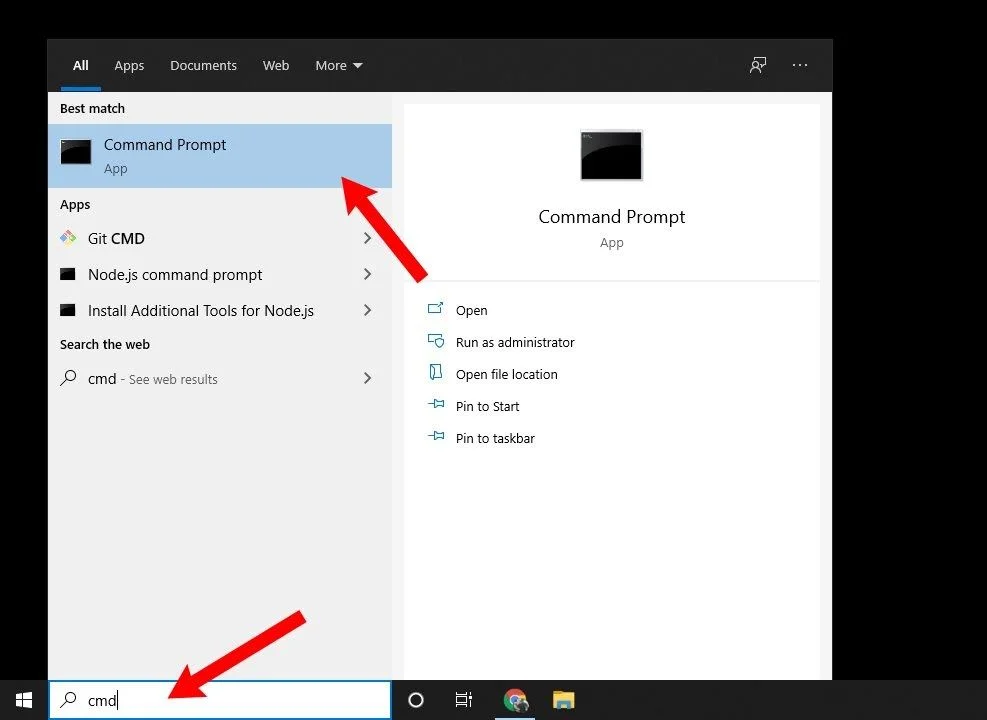Viewport: 987px width, 720px height.
Task: Click Pin to taskbar
Action: click(493, 438)
